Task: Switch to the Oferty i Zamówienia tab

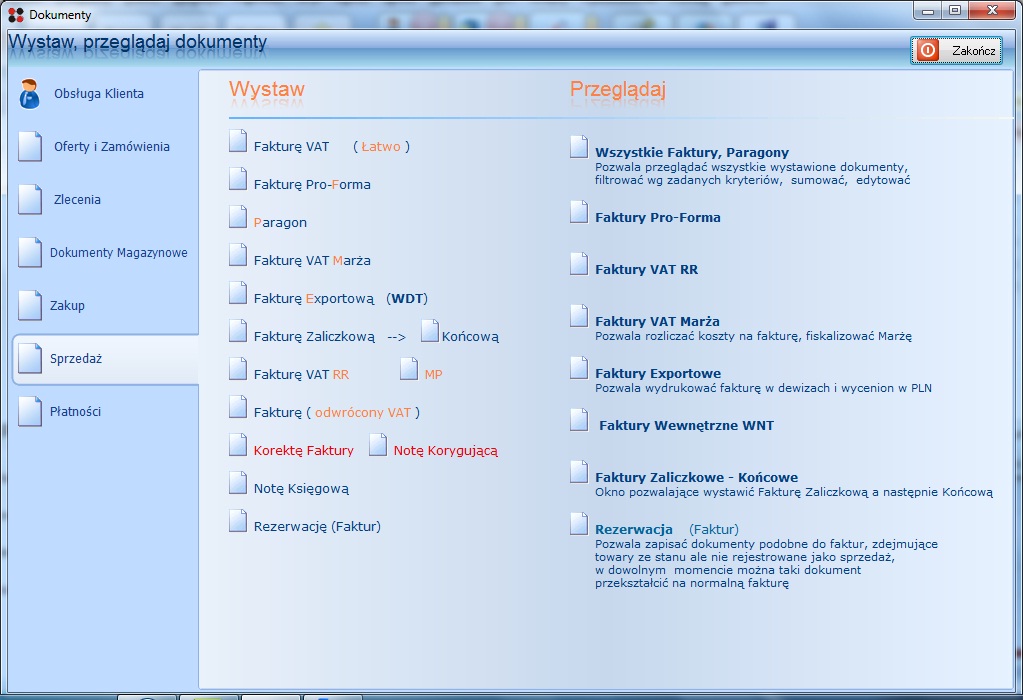Action: (x=111, y=147)
